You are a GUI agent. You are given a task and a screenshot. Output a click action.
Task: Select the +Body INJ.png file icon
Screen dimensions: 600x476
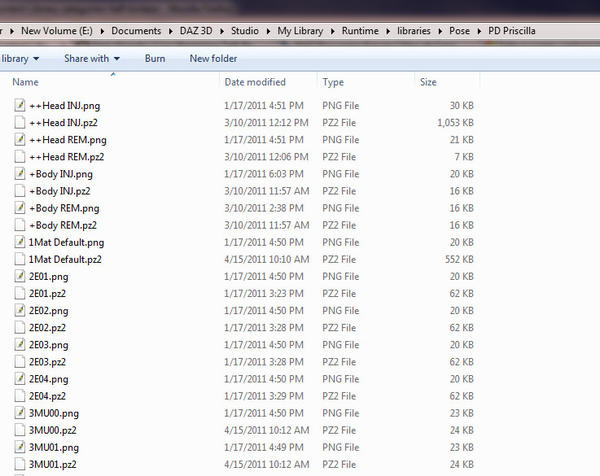point(20,174)
